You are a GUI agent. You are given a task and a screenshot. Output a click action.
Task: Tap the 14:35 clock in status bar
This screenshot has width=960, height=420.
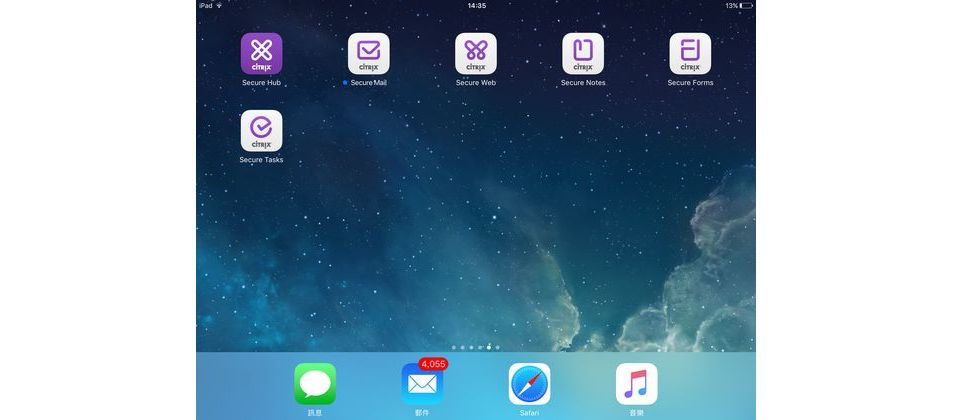click(x=476, y=6)
